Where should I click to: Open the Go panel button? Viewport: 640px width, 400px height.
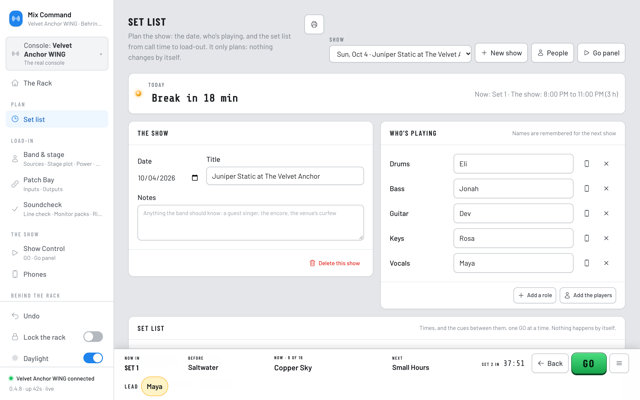coord(601,53)
